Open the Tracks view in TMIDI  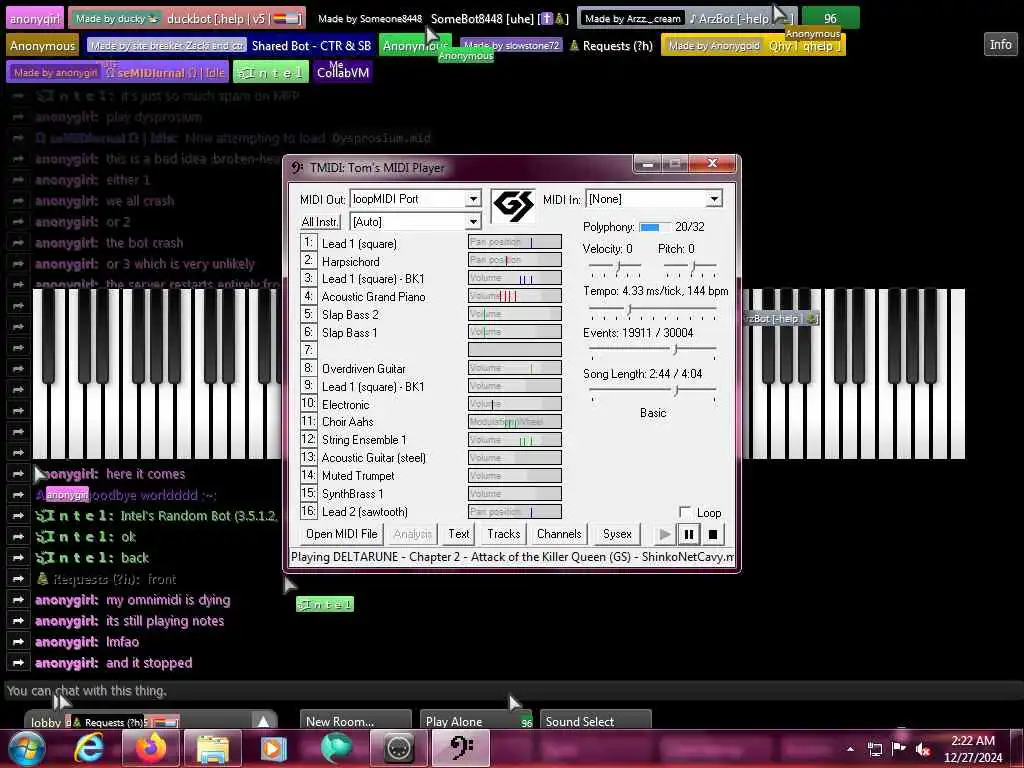tap(504, 534)
